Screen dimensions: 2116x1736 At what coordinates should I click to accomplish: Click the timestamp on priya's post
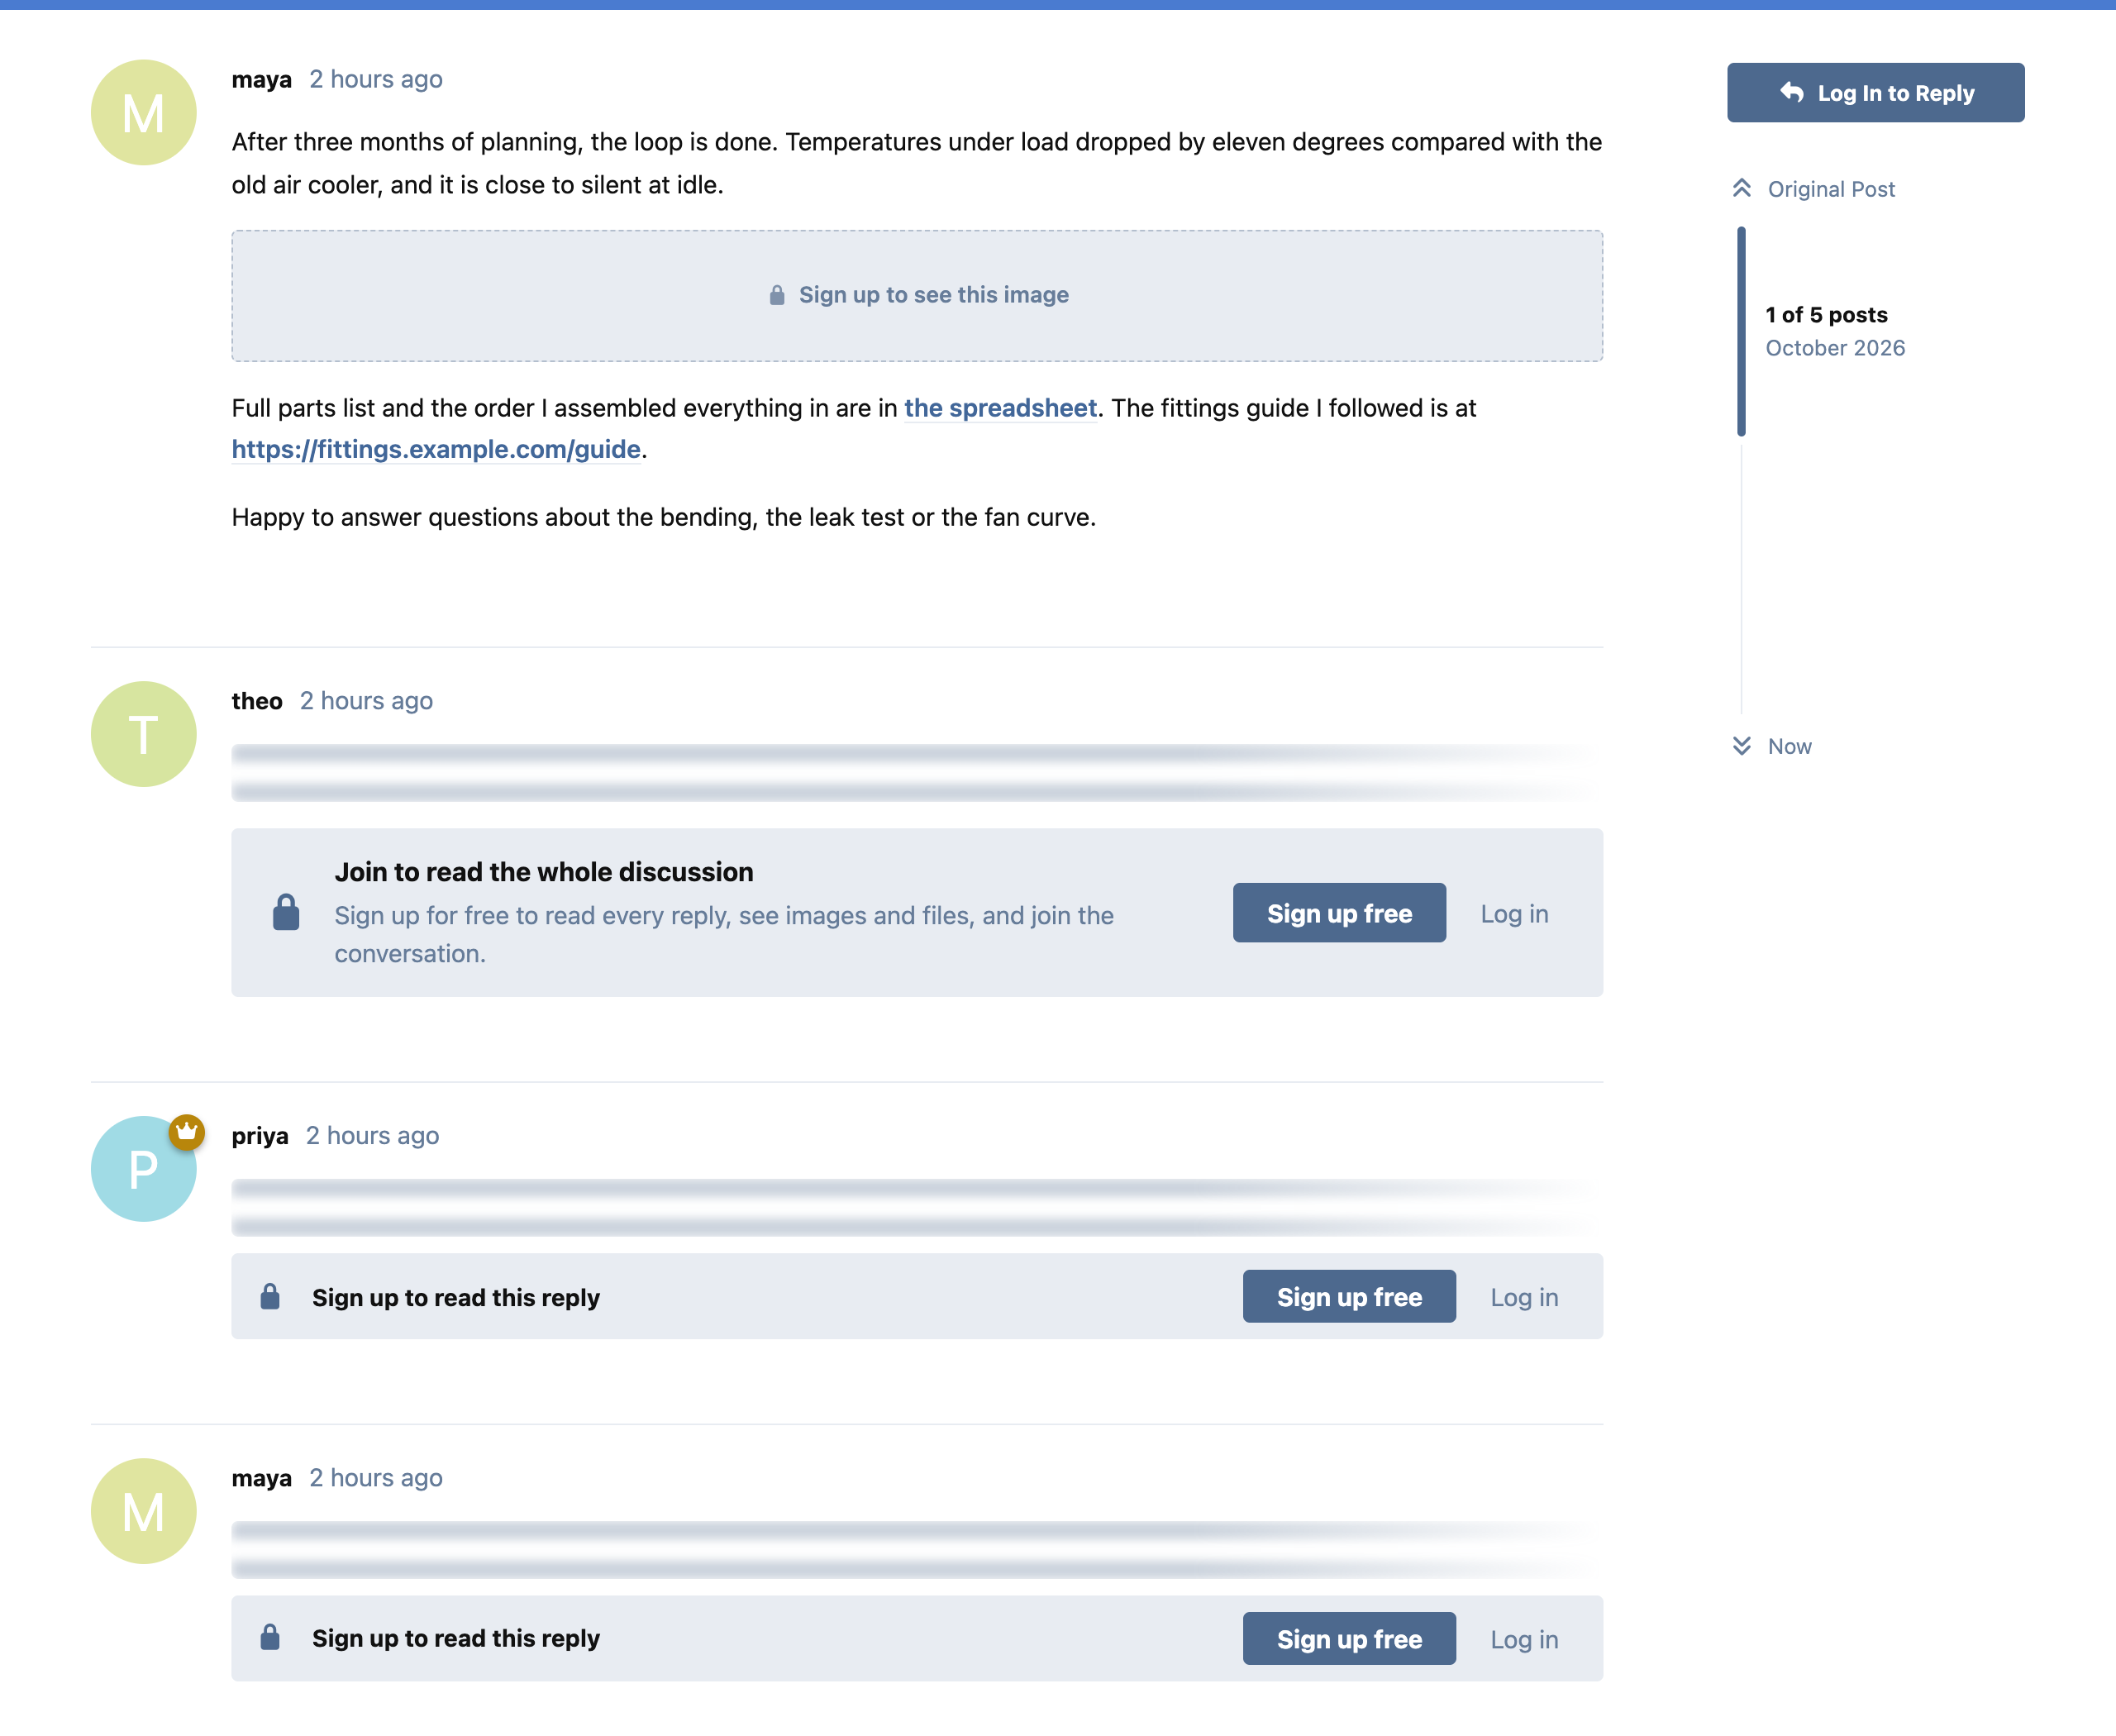[x=372, y=1136]
